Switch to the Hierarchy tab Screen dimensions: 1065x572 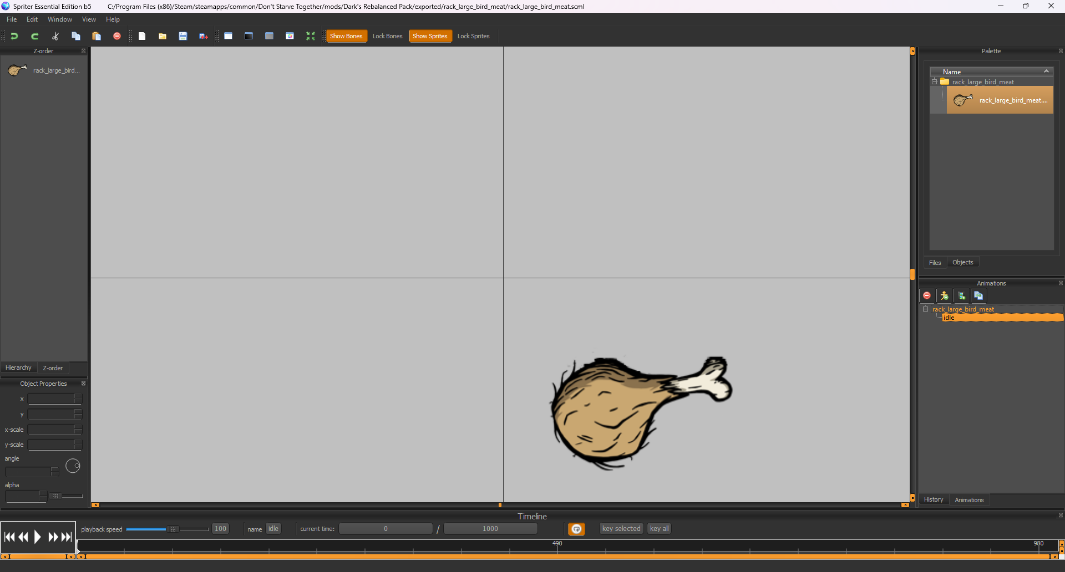[18, 368]
